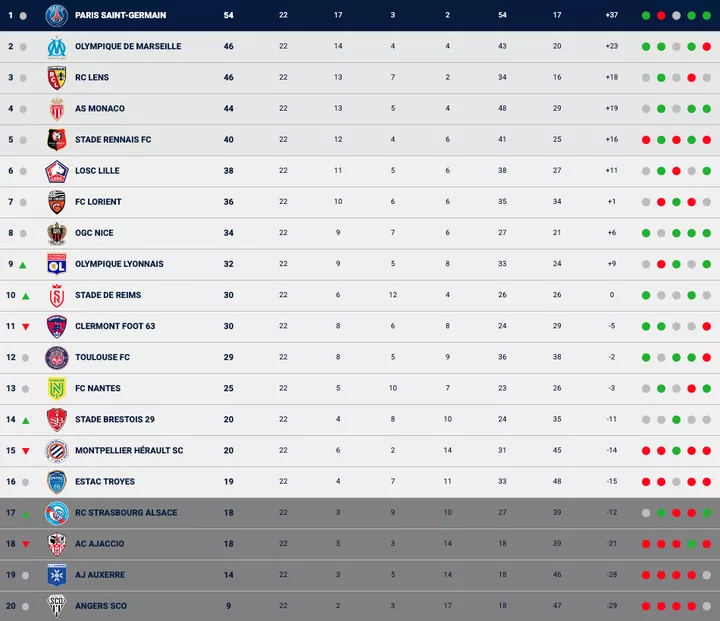Click the FC Nantes yellow badge
The width and height of the screenshot is (720, 621).
56,388
